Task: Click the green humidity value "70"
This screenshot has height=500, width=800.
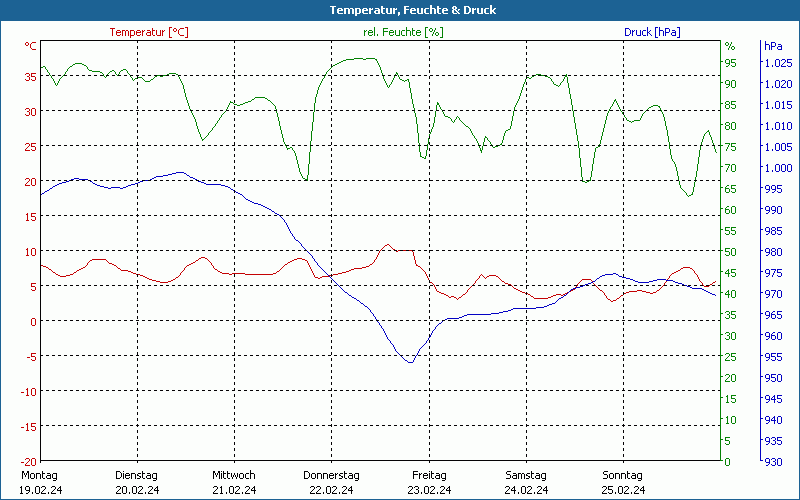Action: [731, 168]
